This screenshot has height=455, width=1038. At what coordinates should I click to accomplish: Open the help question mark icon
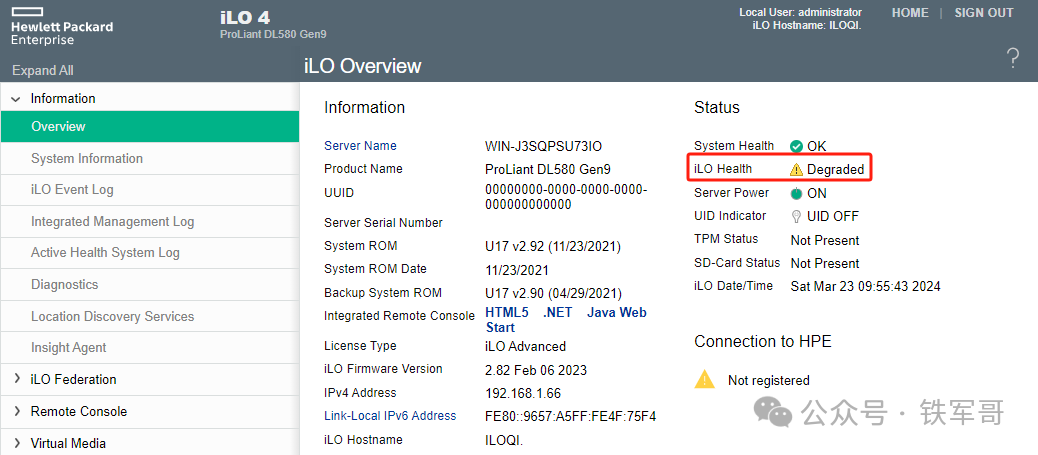1012,59
